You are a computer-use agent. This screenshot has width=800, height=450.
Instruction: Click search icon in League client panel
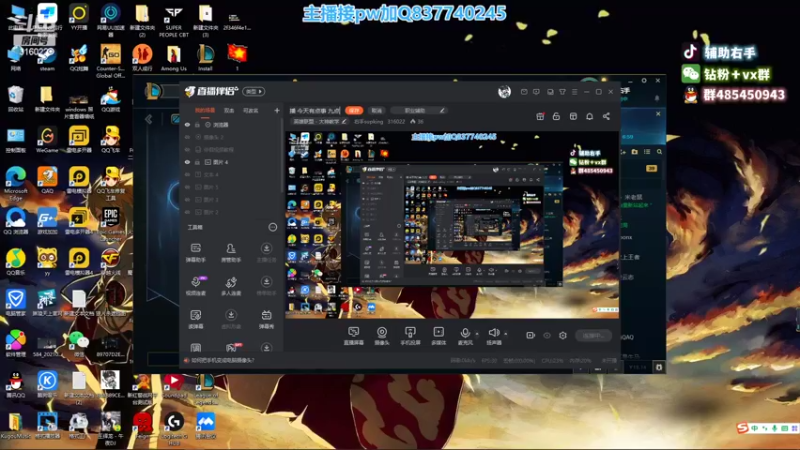click(x=659, y=152)
